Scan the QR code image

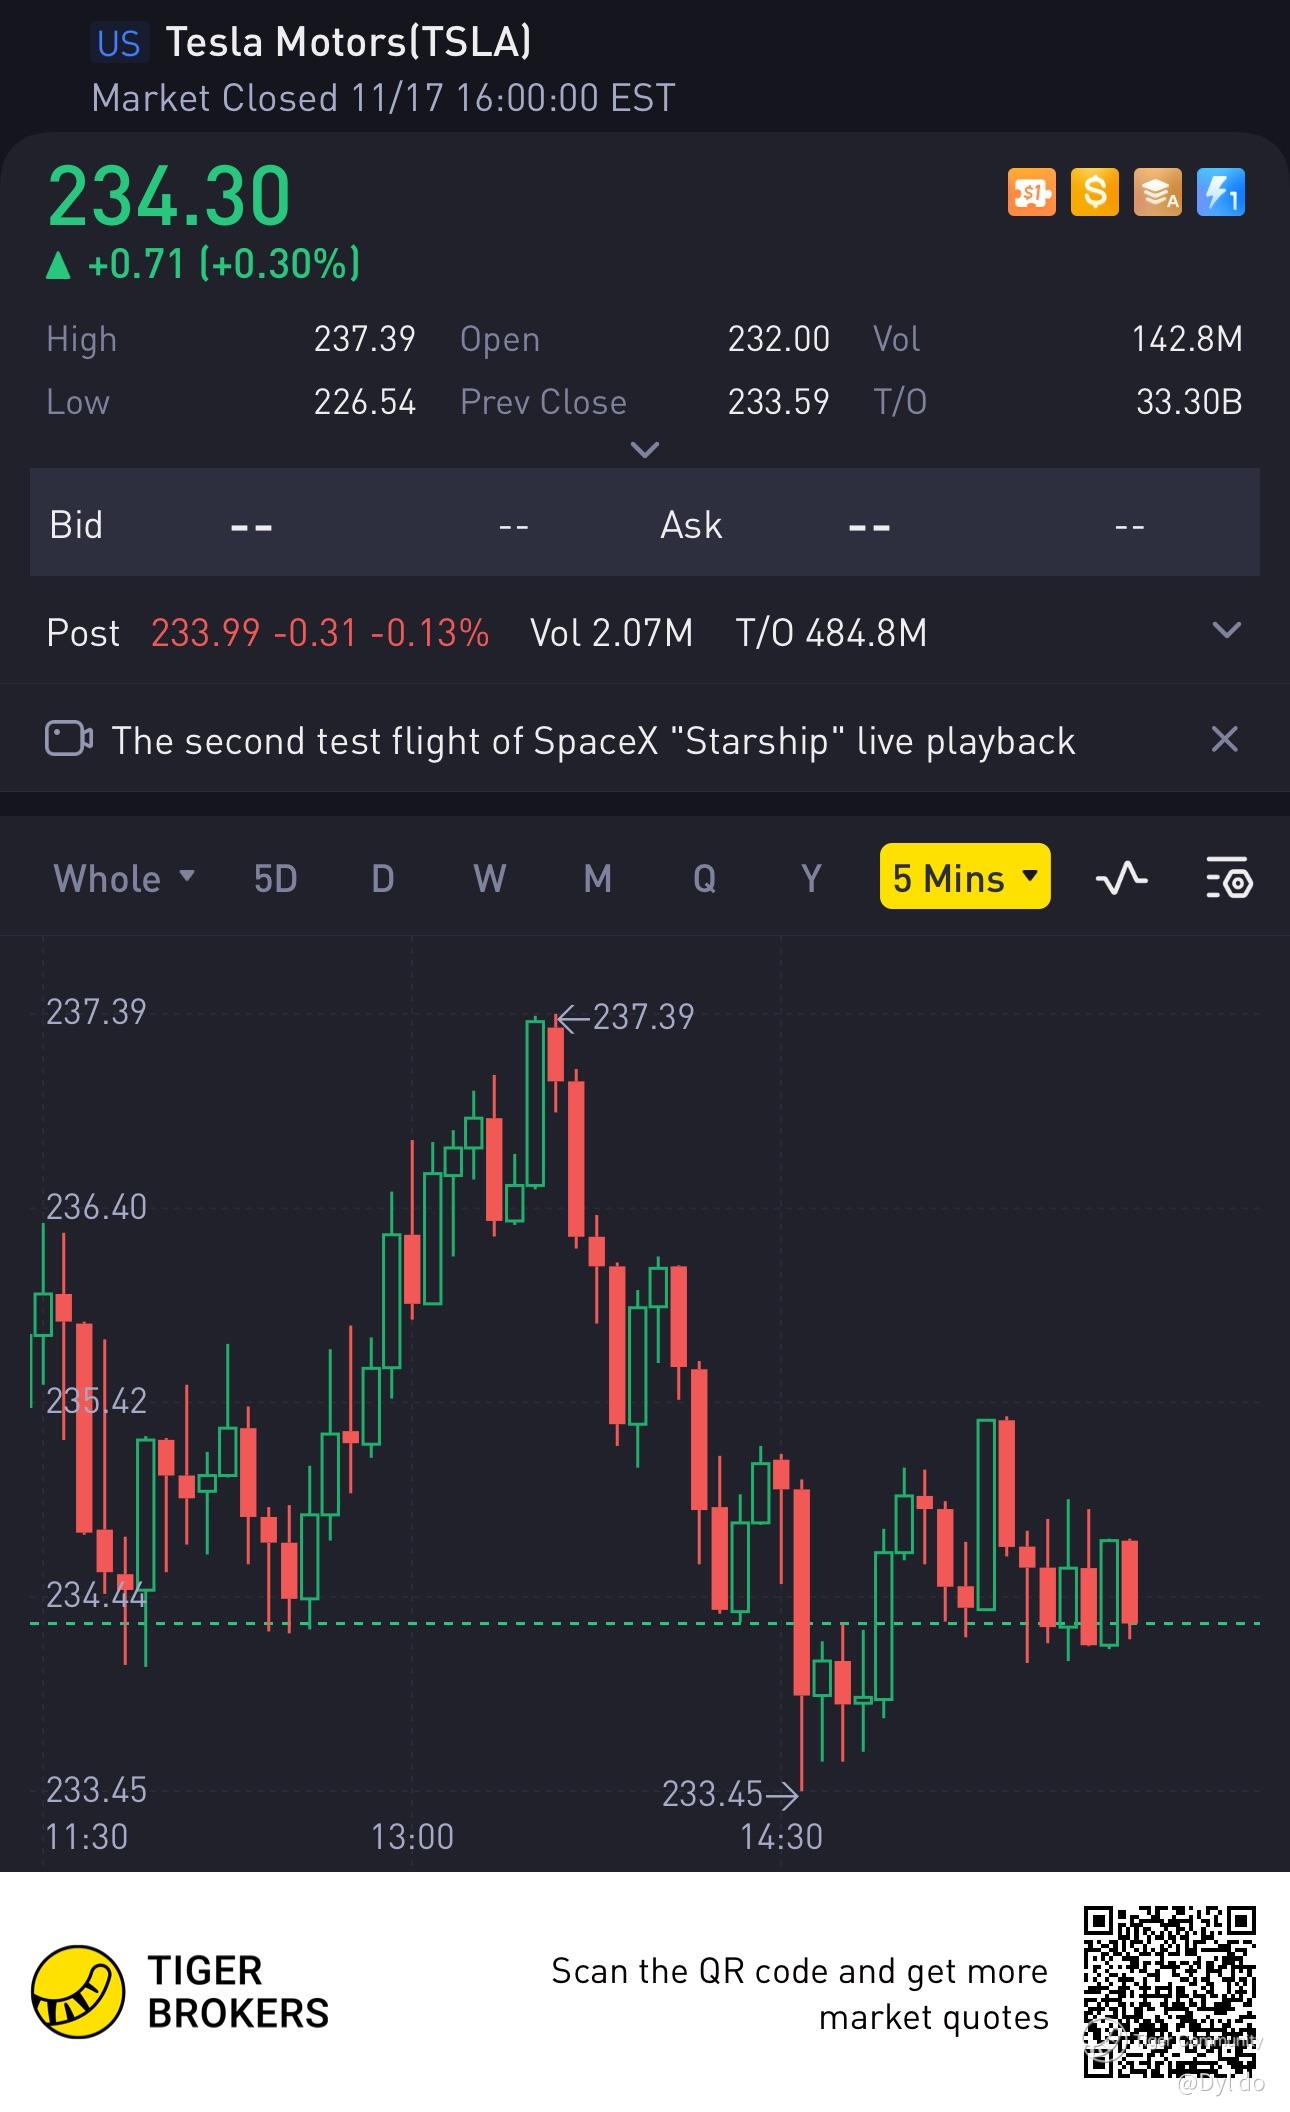pos(1169,1992)
